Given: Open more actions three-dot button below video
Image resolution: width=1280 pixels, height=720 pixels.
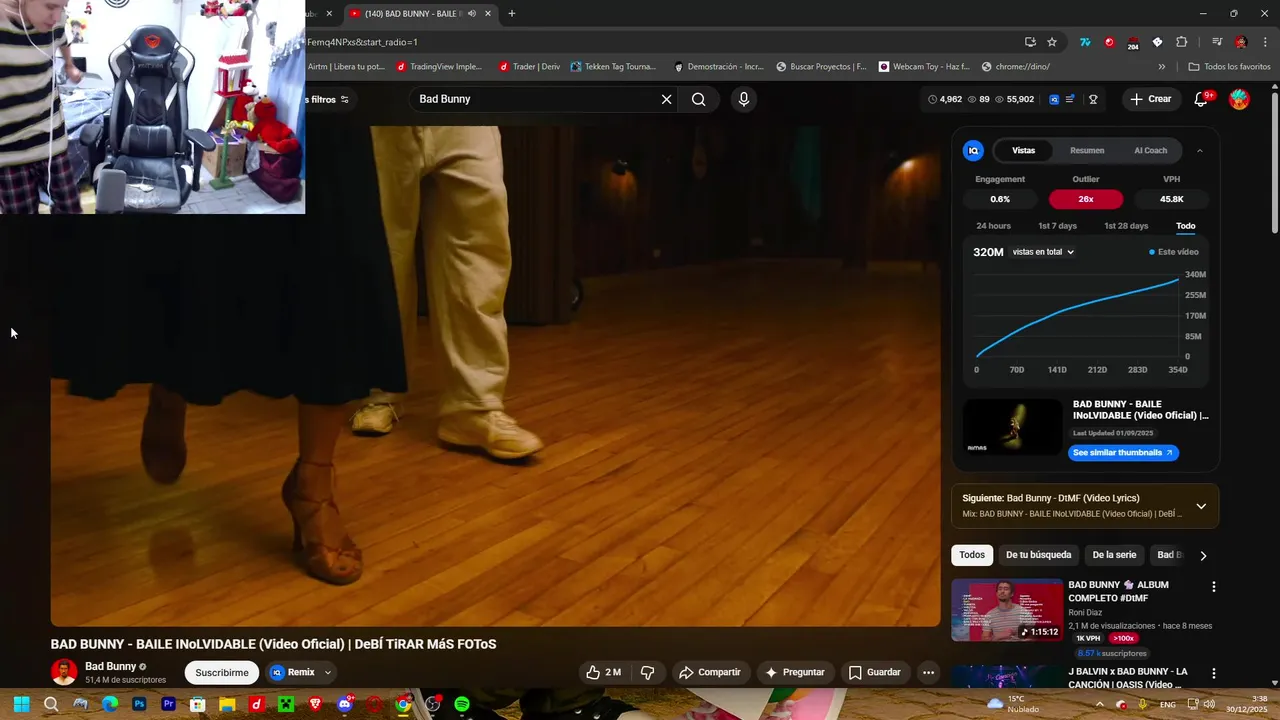Looking at the screenshot, I should [x=928, y=673].
